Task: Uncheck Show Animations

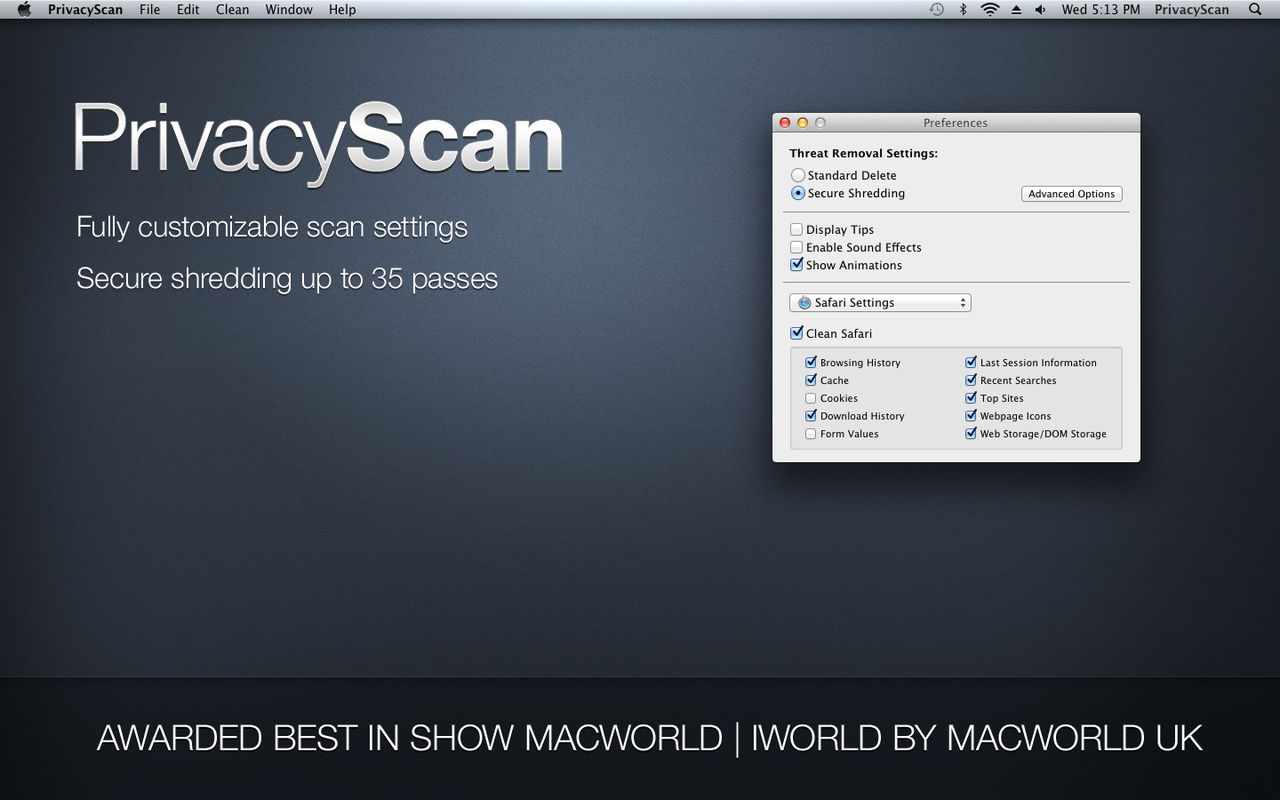Action: pyautogui.click(x=797, y=265)
